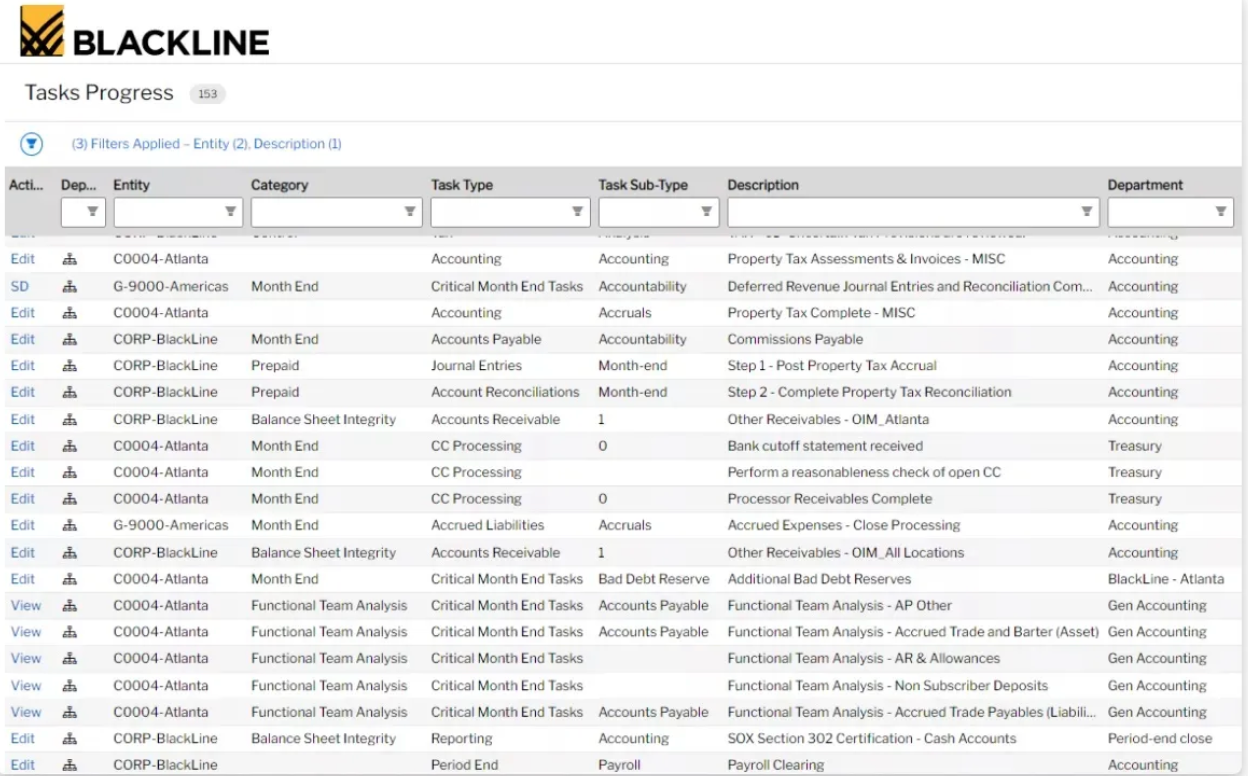The image size is (1248, 776).
Task: Click the dependency icon for AR & Allowances row
Action: pos(70,658)
